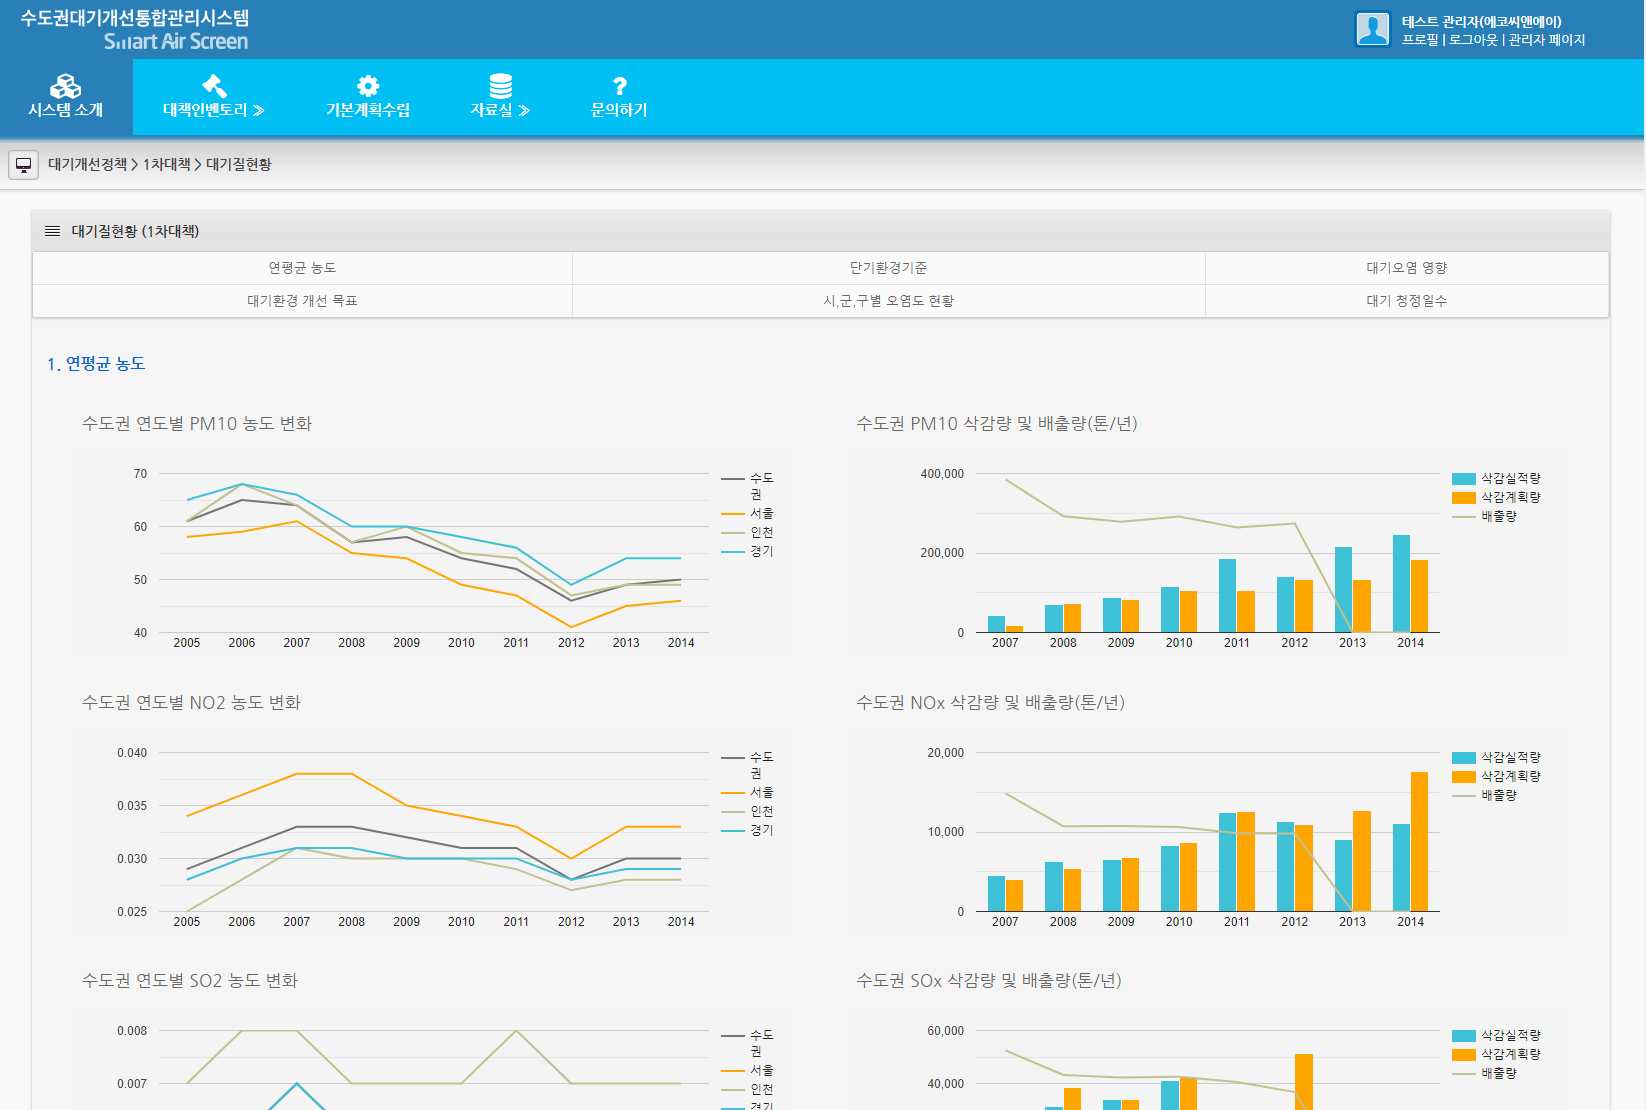The image size is (1646, 1110).
Task: Toggle 서울 series in PM10 농도 legend
Action: click(748, 513)
